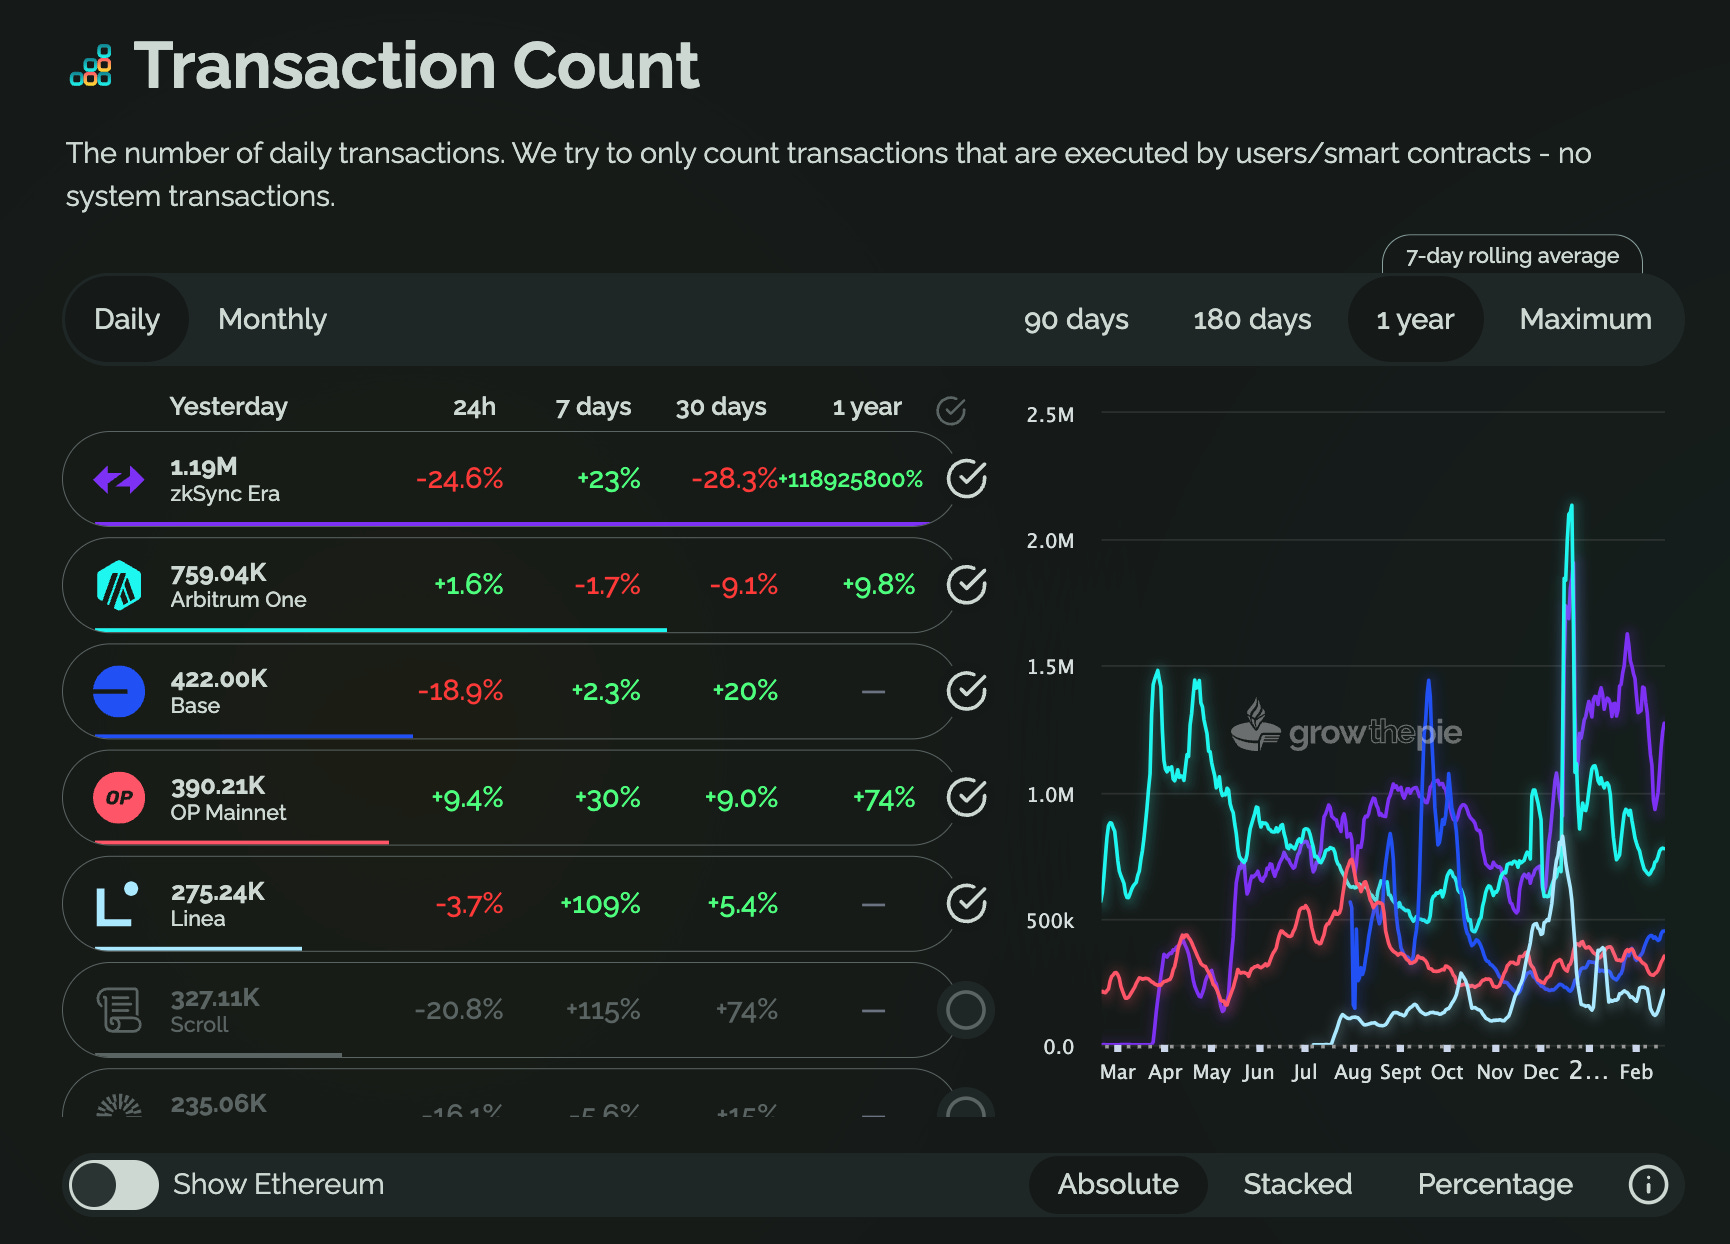
Task: Click the Aug label on chart x-axis
Action: (x=1352, y=1073)
